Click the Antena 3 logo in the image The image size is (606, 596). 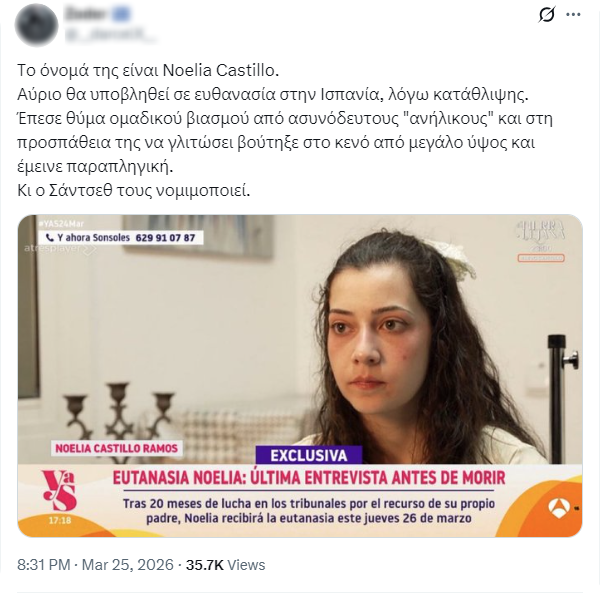559,507
